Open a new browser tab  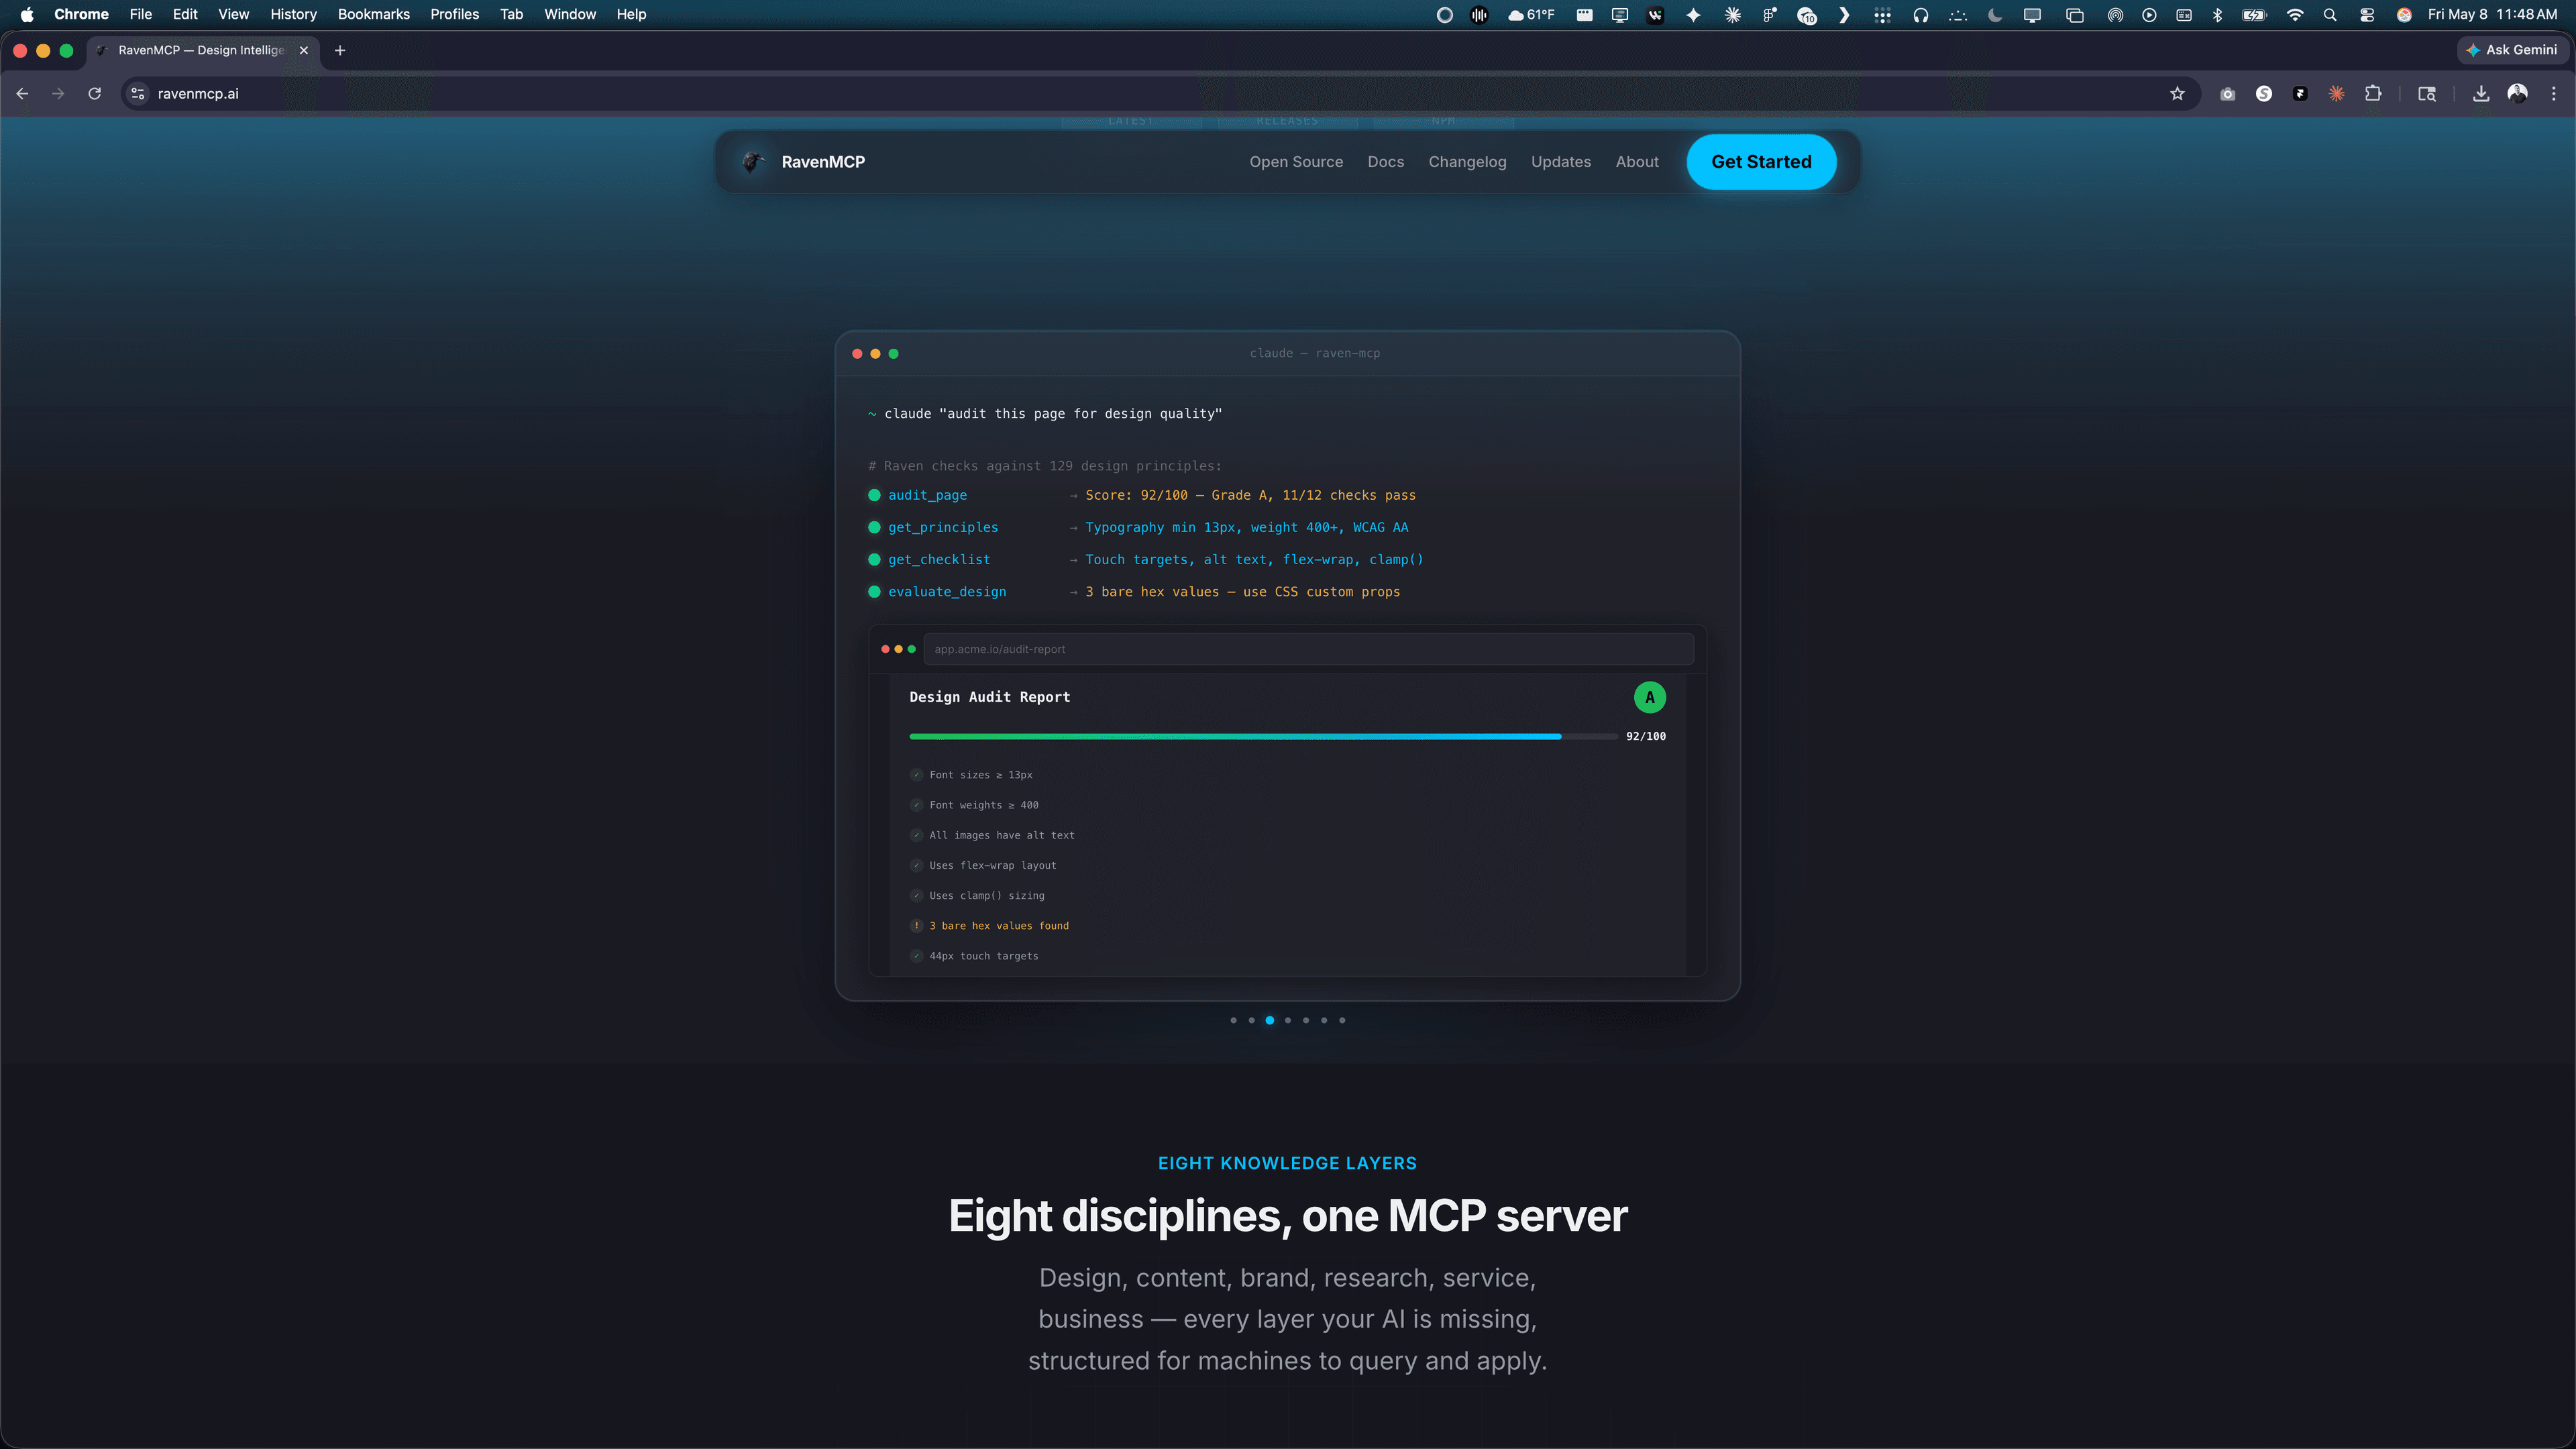pyautogui.click(x=340, y=50)
